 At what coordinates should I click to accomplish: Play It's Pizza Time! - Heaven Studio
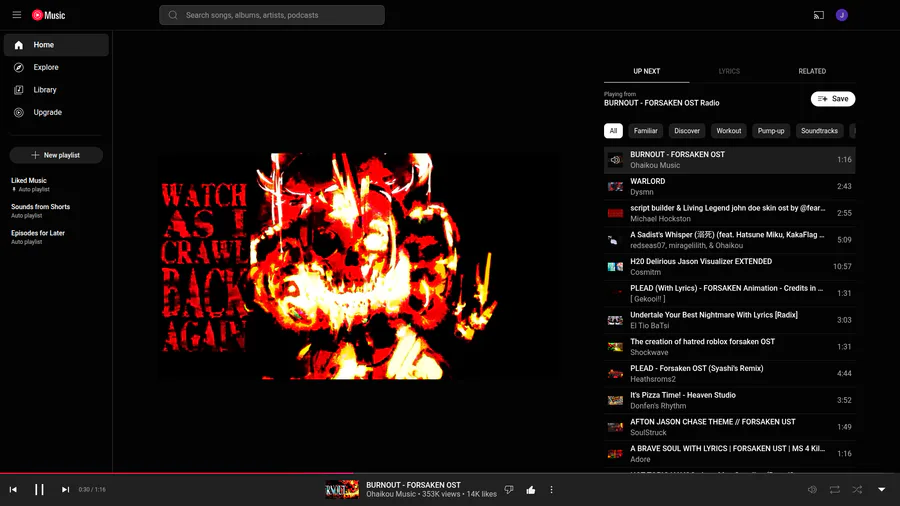(x=730, y=400)
